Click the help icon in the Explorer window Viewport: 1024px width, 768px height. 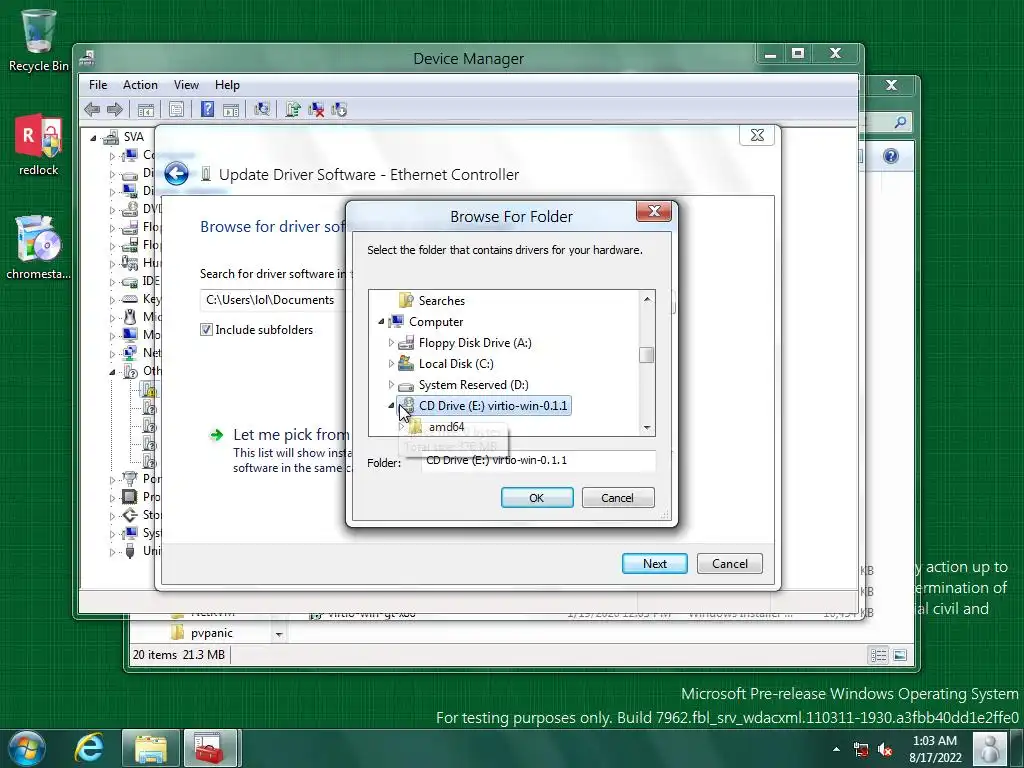[x=891, y=156]
